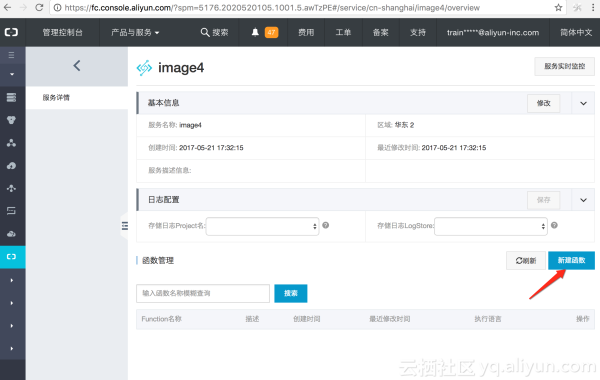Click the 创建时间 column header
600x380 pixels.
click(x=307, y=319)
